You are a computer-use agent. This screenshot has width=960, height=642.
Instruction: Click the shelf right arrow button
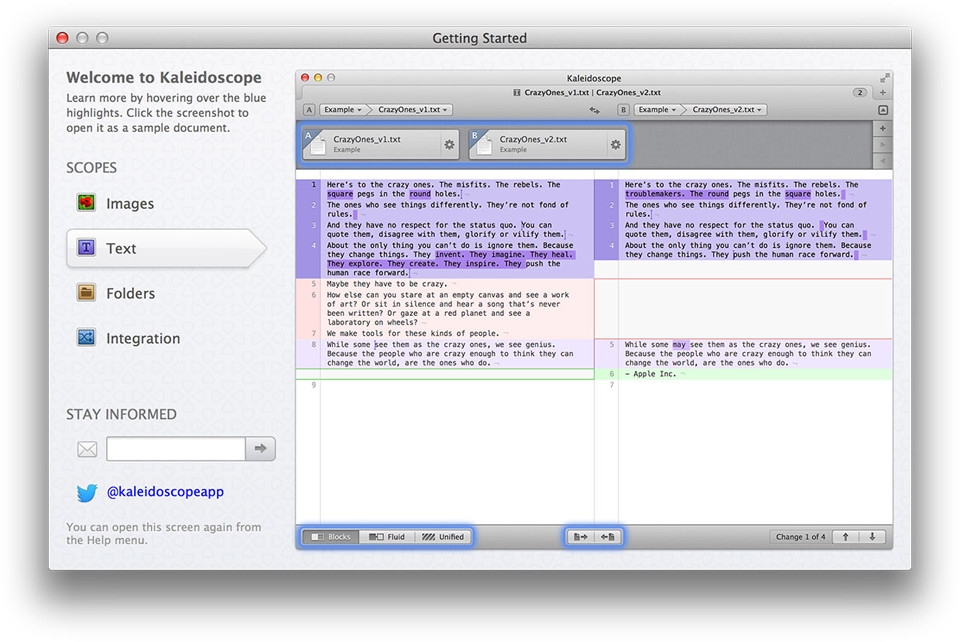882,144
